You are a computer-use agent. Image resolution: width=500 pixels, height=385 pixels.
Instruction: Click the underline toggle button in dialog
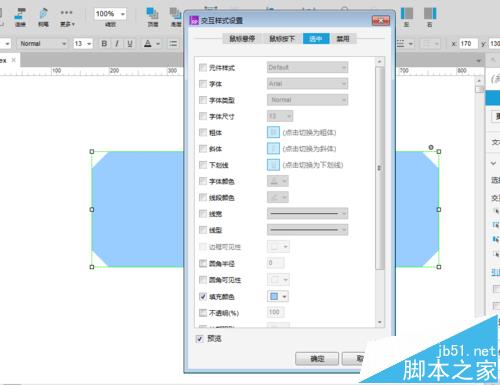[x=273, y=165]
